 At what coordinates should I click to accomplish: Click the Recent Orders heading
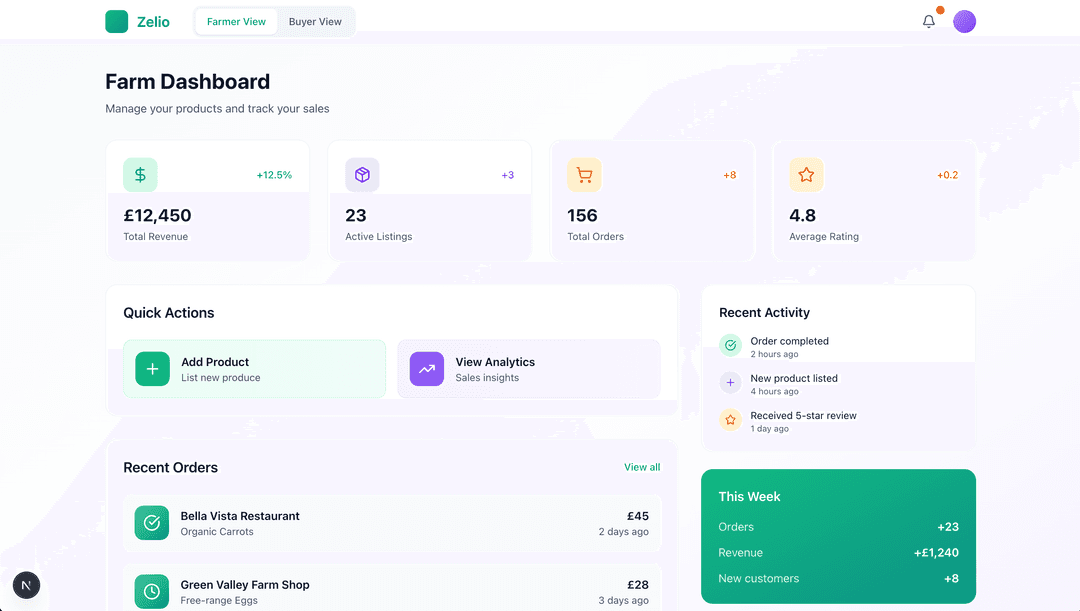(171, 468)
